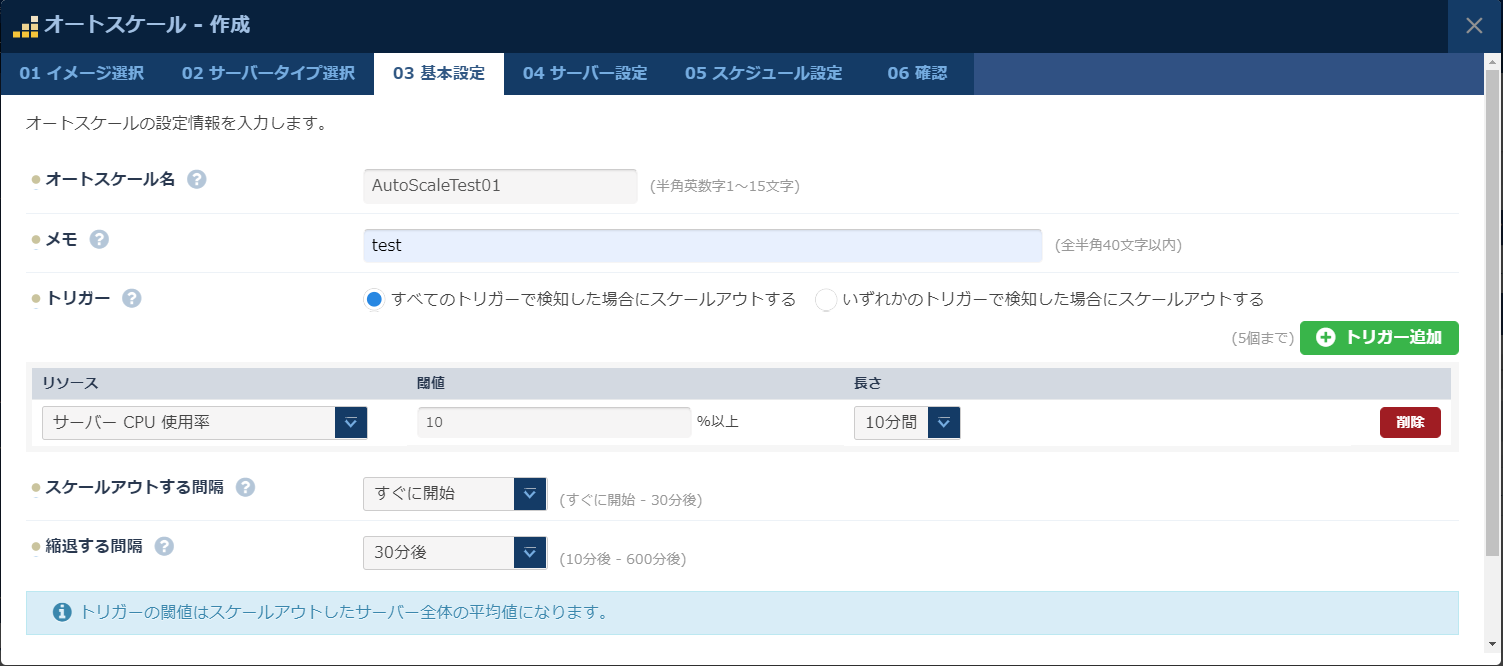This screenshot has width=1503, height=666.
Task: Switch to the 04 サーバー設定 tab
Action: (584, 73)
